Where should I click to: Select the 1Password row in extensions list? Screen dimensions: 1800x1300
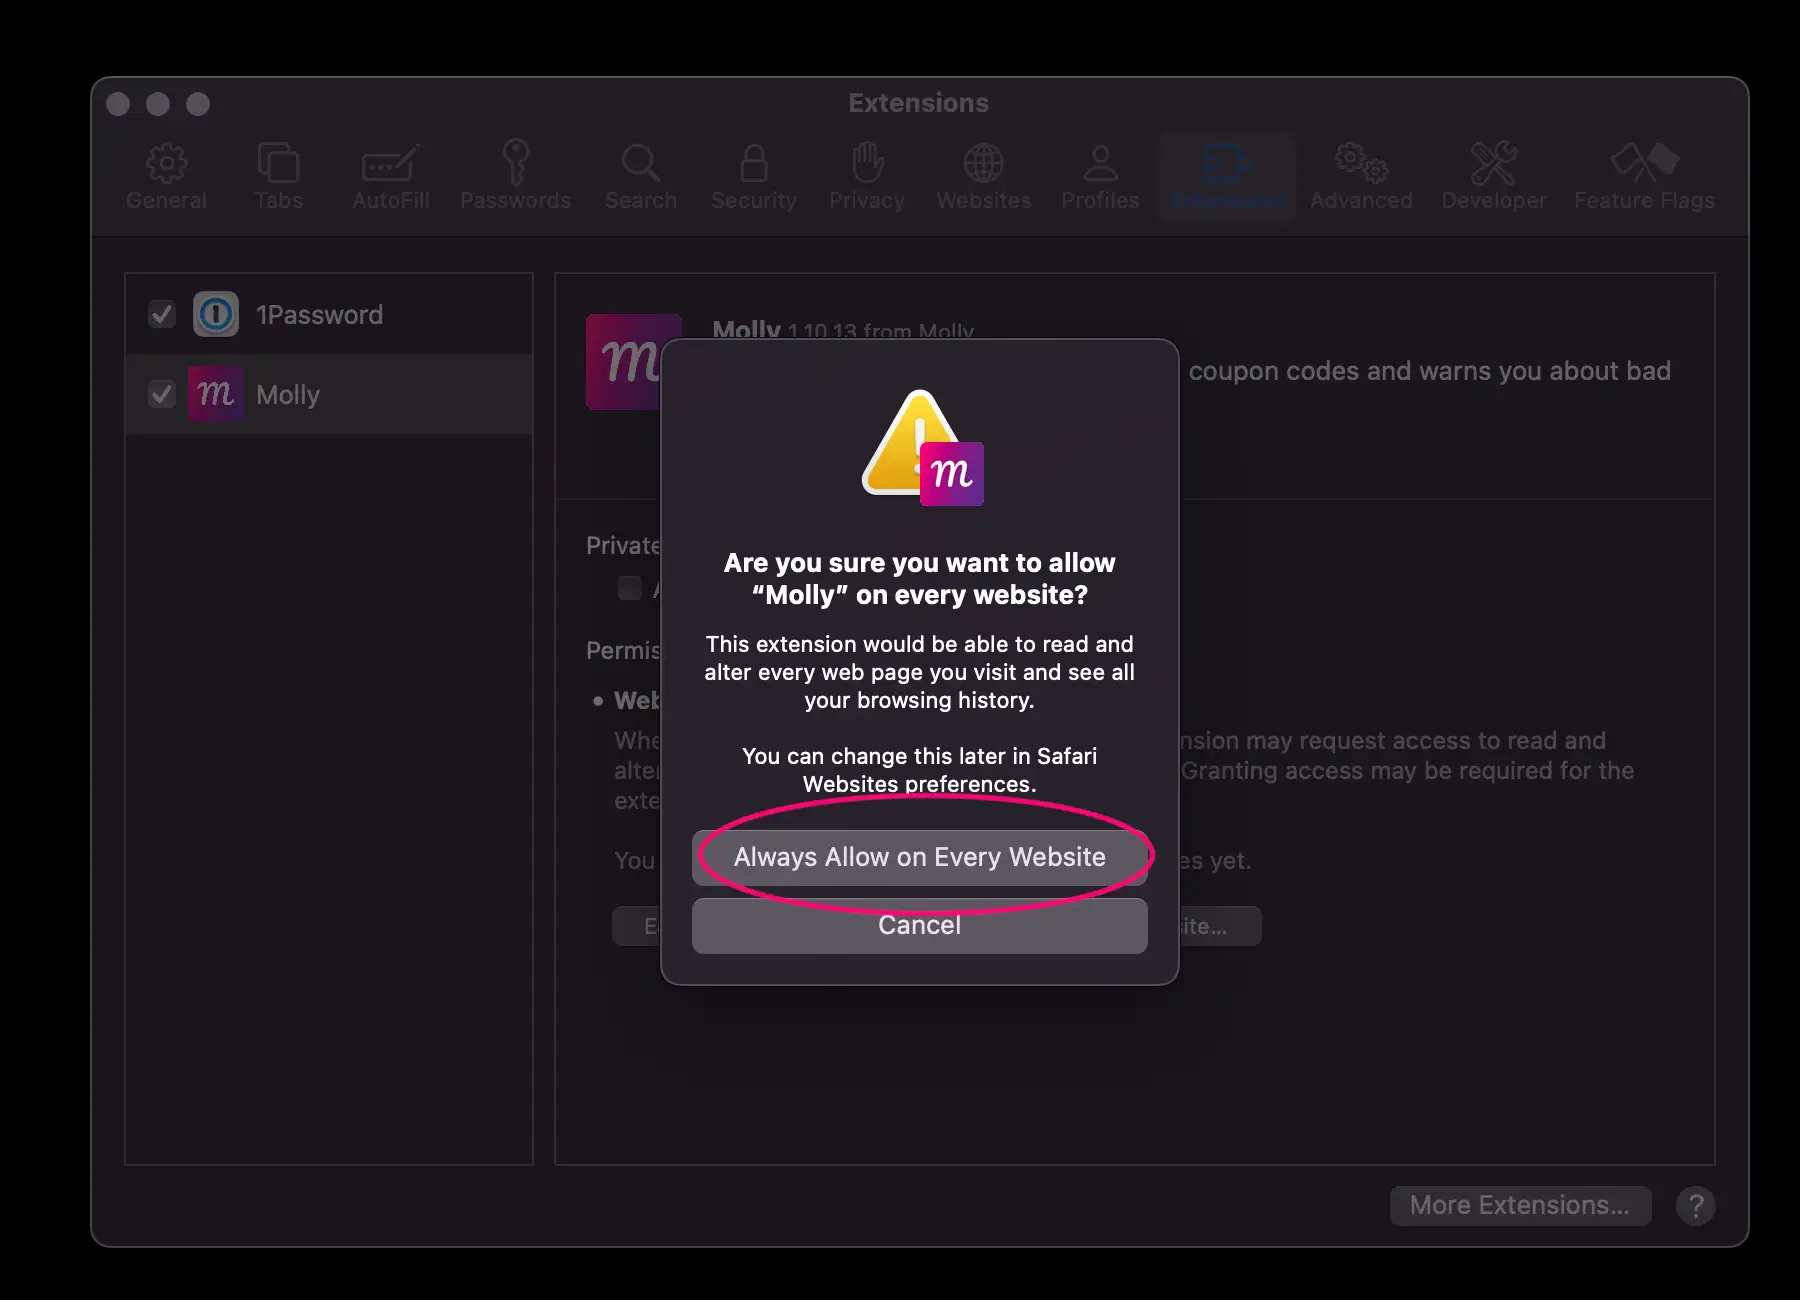pyautogui.click(x=329, y=314)
